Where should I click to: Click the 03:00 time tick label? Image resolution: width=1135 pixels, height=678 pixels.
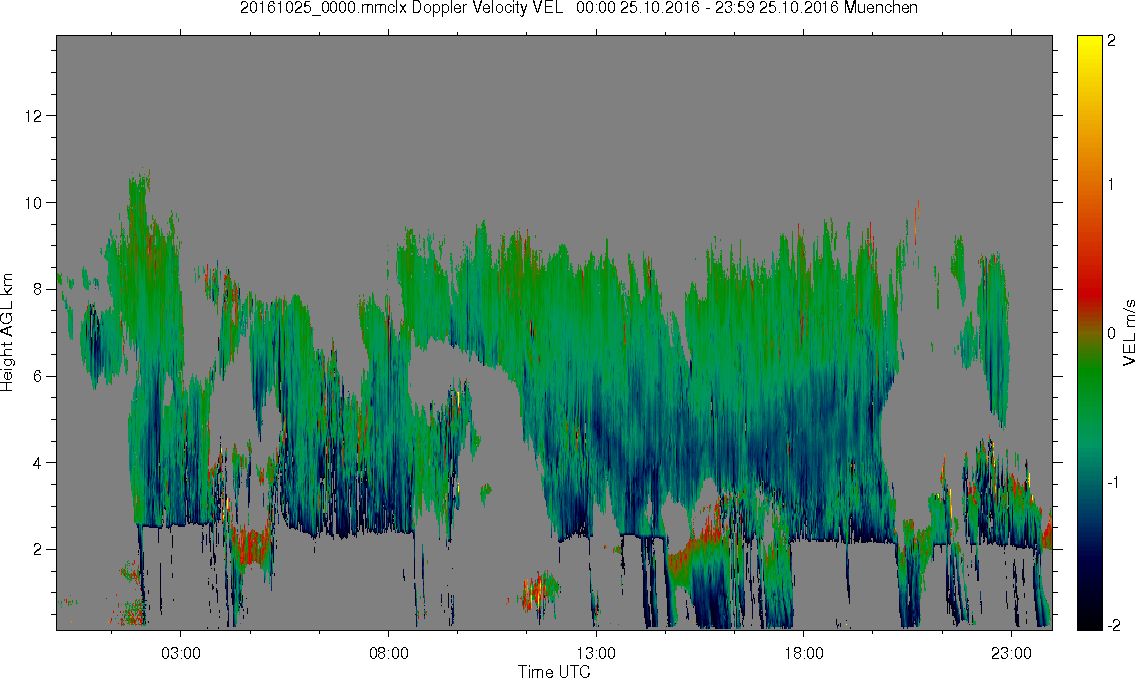(x=180, y=653)
